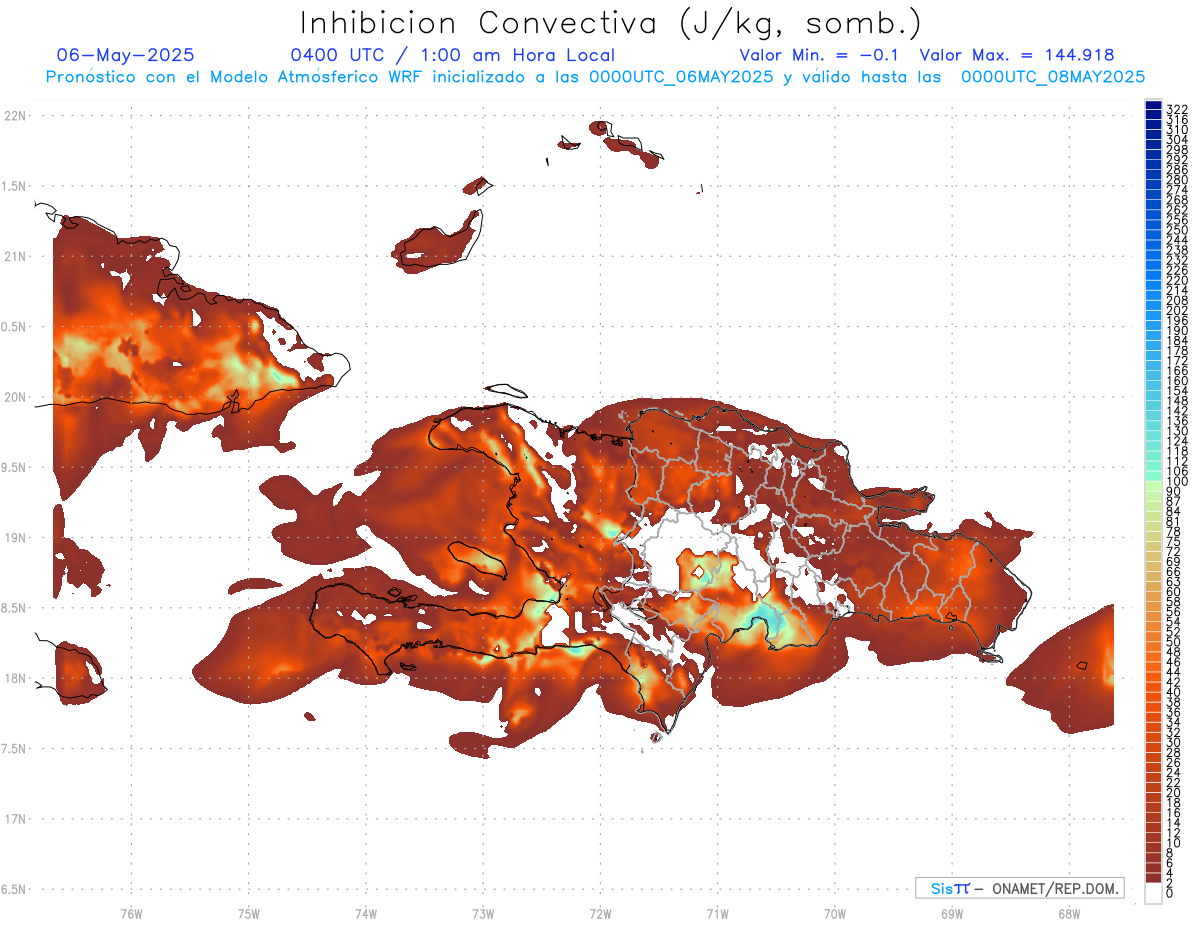The height and width of the screenshot is (927, 1200).
Task: Click the title "Inhibicion Convectiva (J/kg, somb.)"
Action: point(611,23)
